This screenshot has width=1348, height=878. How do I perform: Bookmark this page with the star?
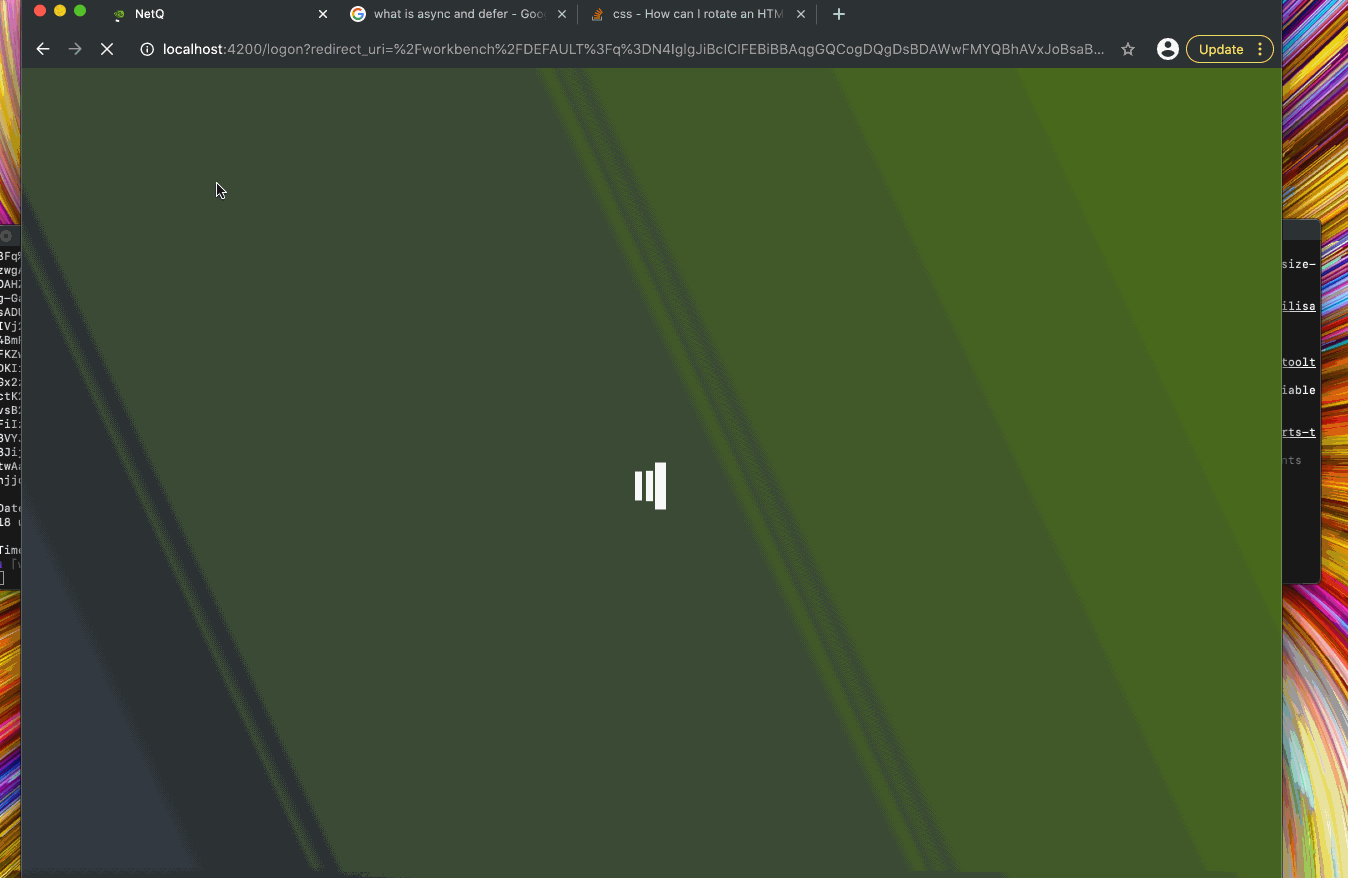[1128, 49]
